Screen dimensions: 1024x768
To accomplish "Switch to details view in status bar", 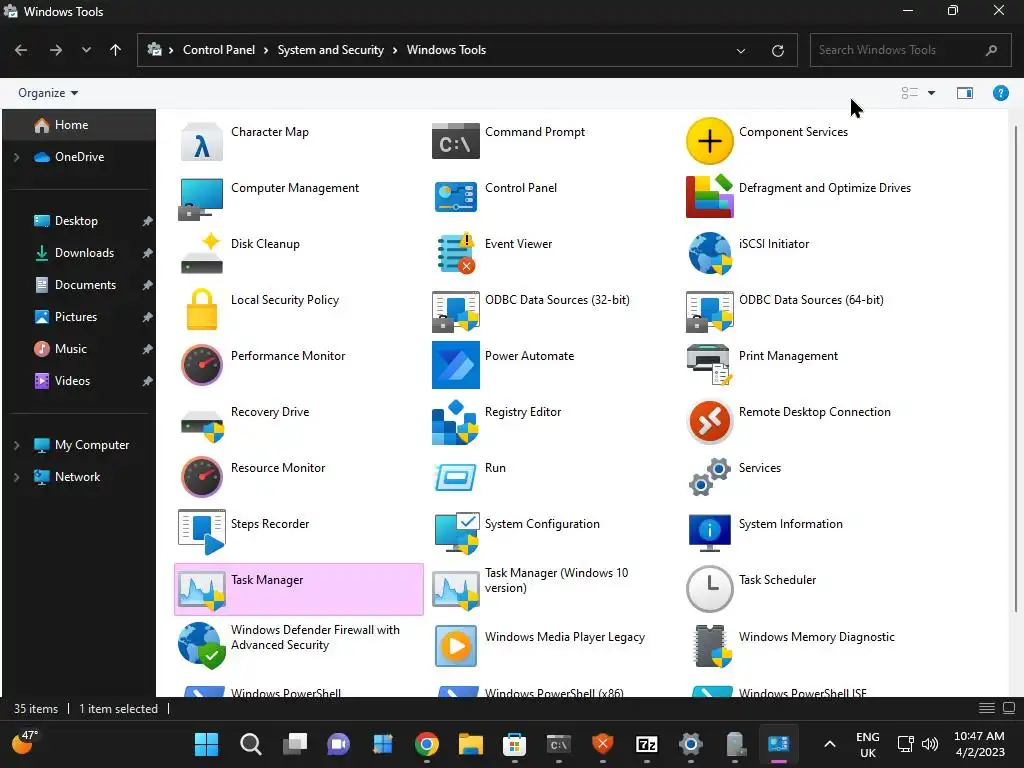I will [x=987, y=708].
